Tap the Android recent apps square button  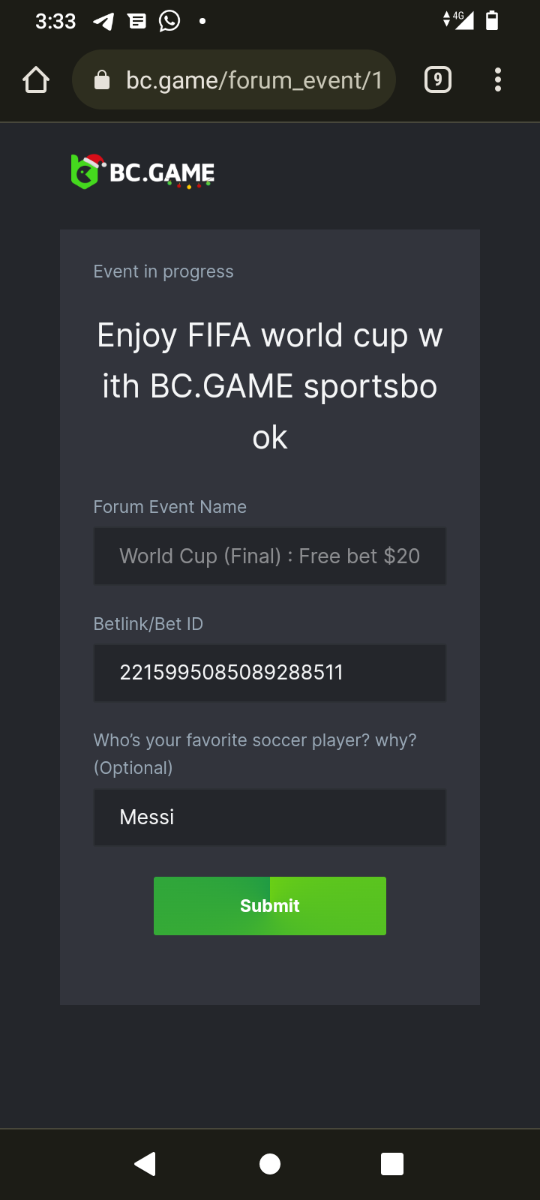point(392,1163)
